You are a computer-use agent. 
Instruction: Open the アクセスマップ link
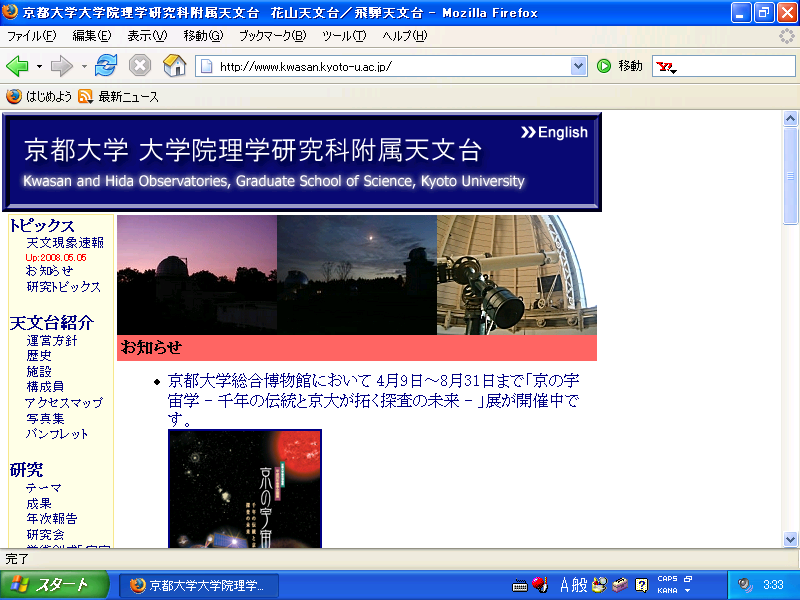(64, 403)
